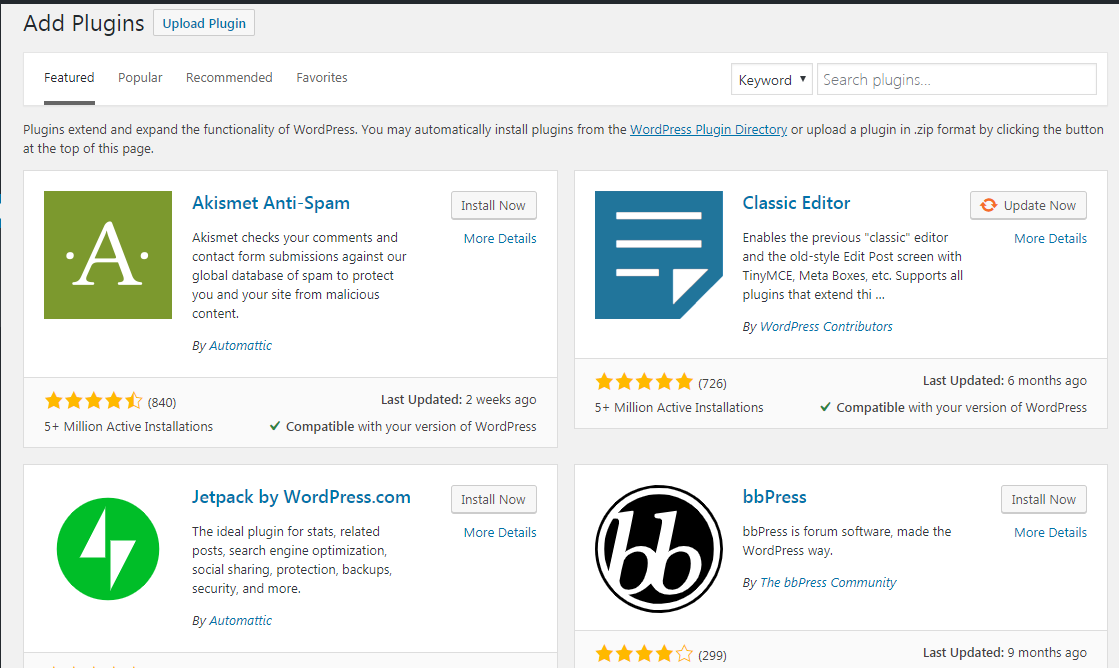The width and height of the screenshot is (1119, 668).
Task: Update the Classic Editor plugin now
Action: (1028, 206)
